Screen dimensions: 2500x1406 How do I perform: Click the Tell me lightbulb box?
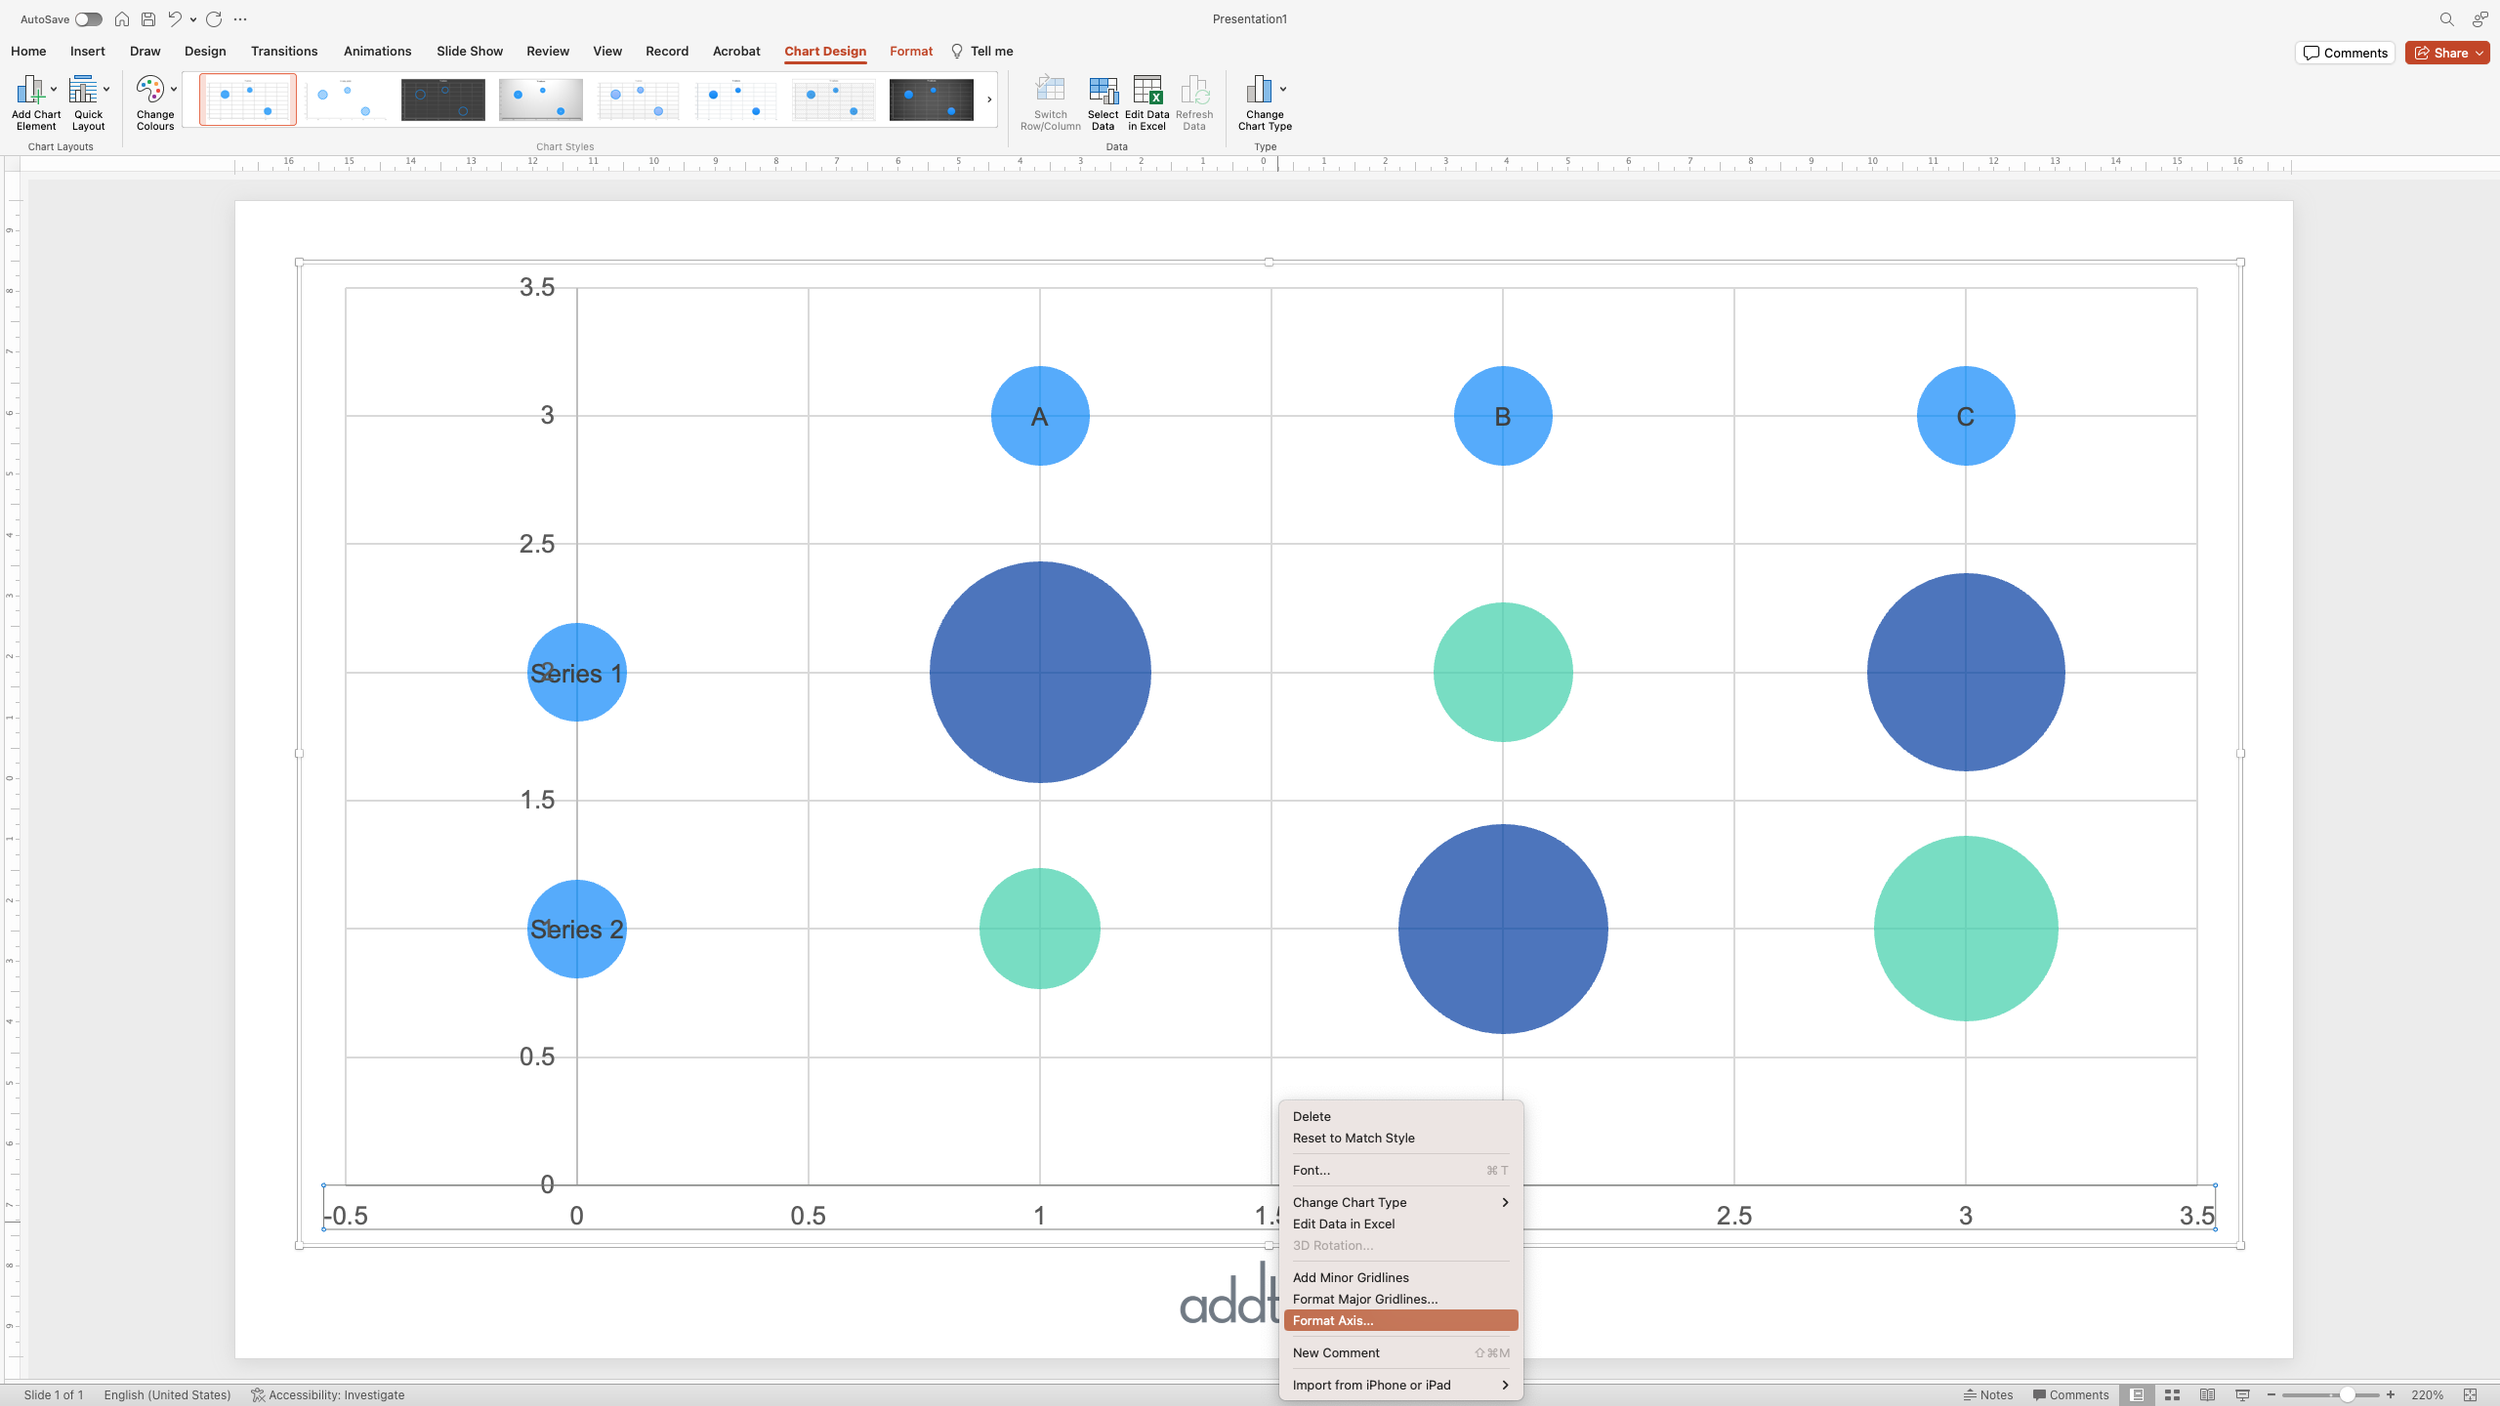[982, 51]
